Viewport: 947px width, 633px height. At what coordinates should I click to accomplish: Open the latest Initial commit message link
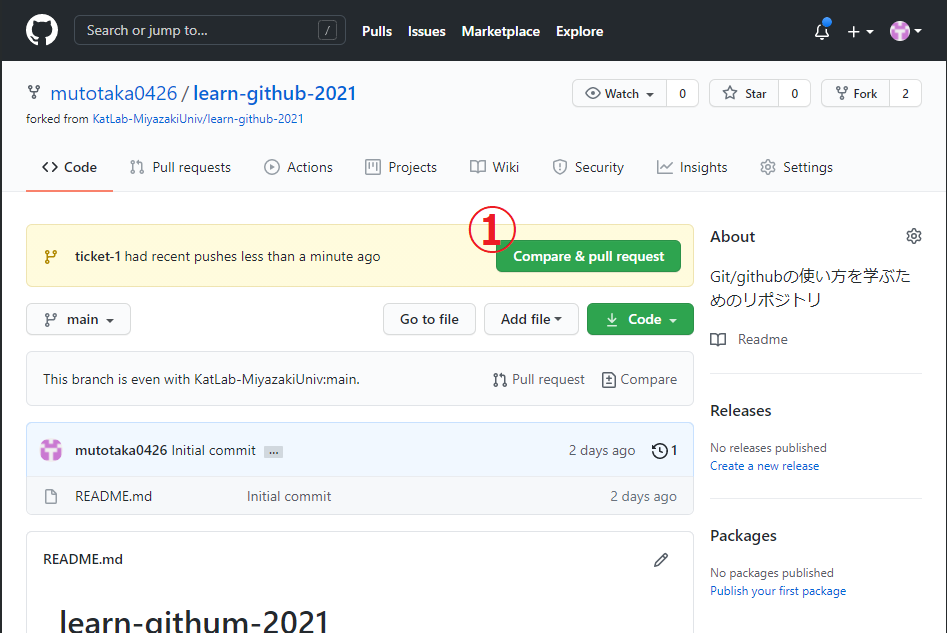click(214, 450)
